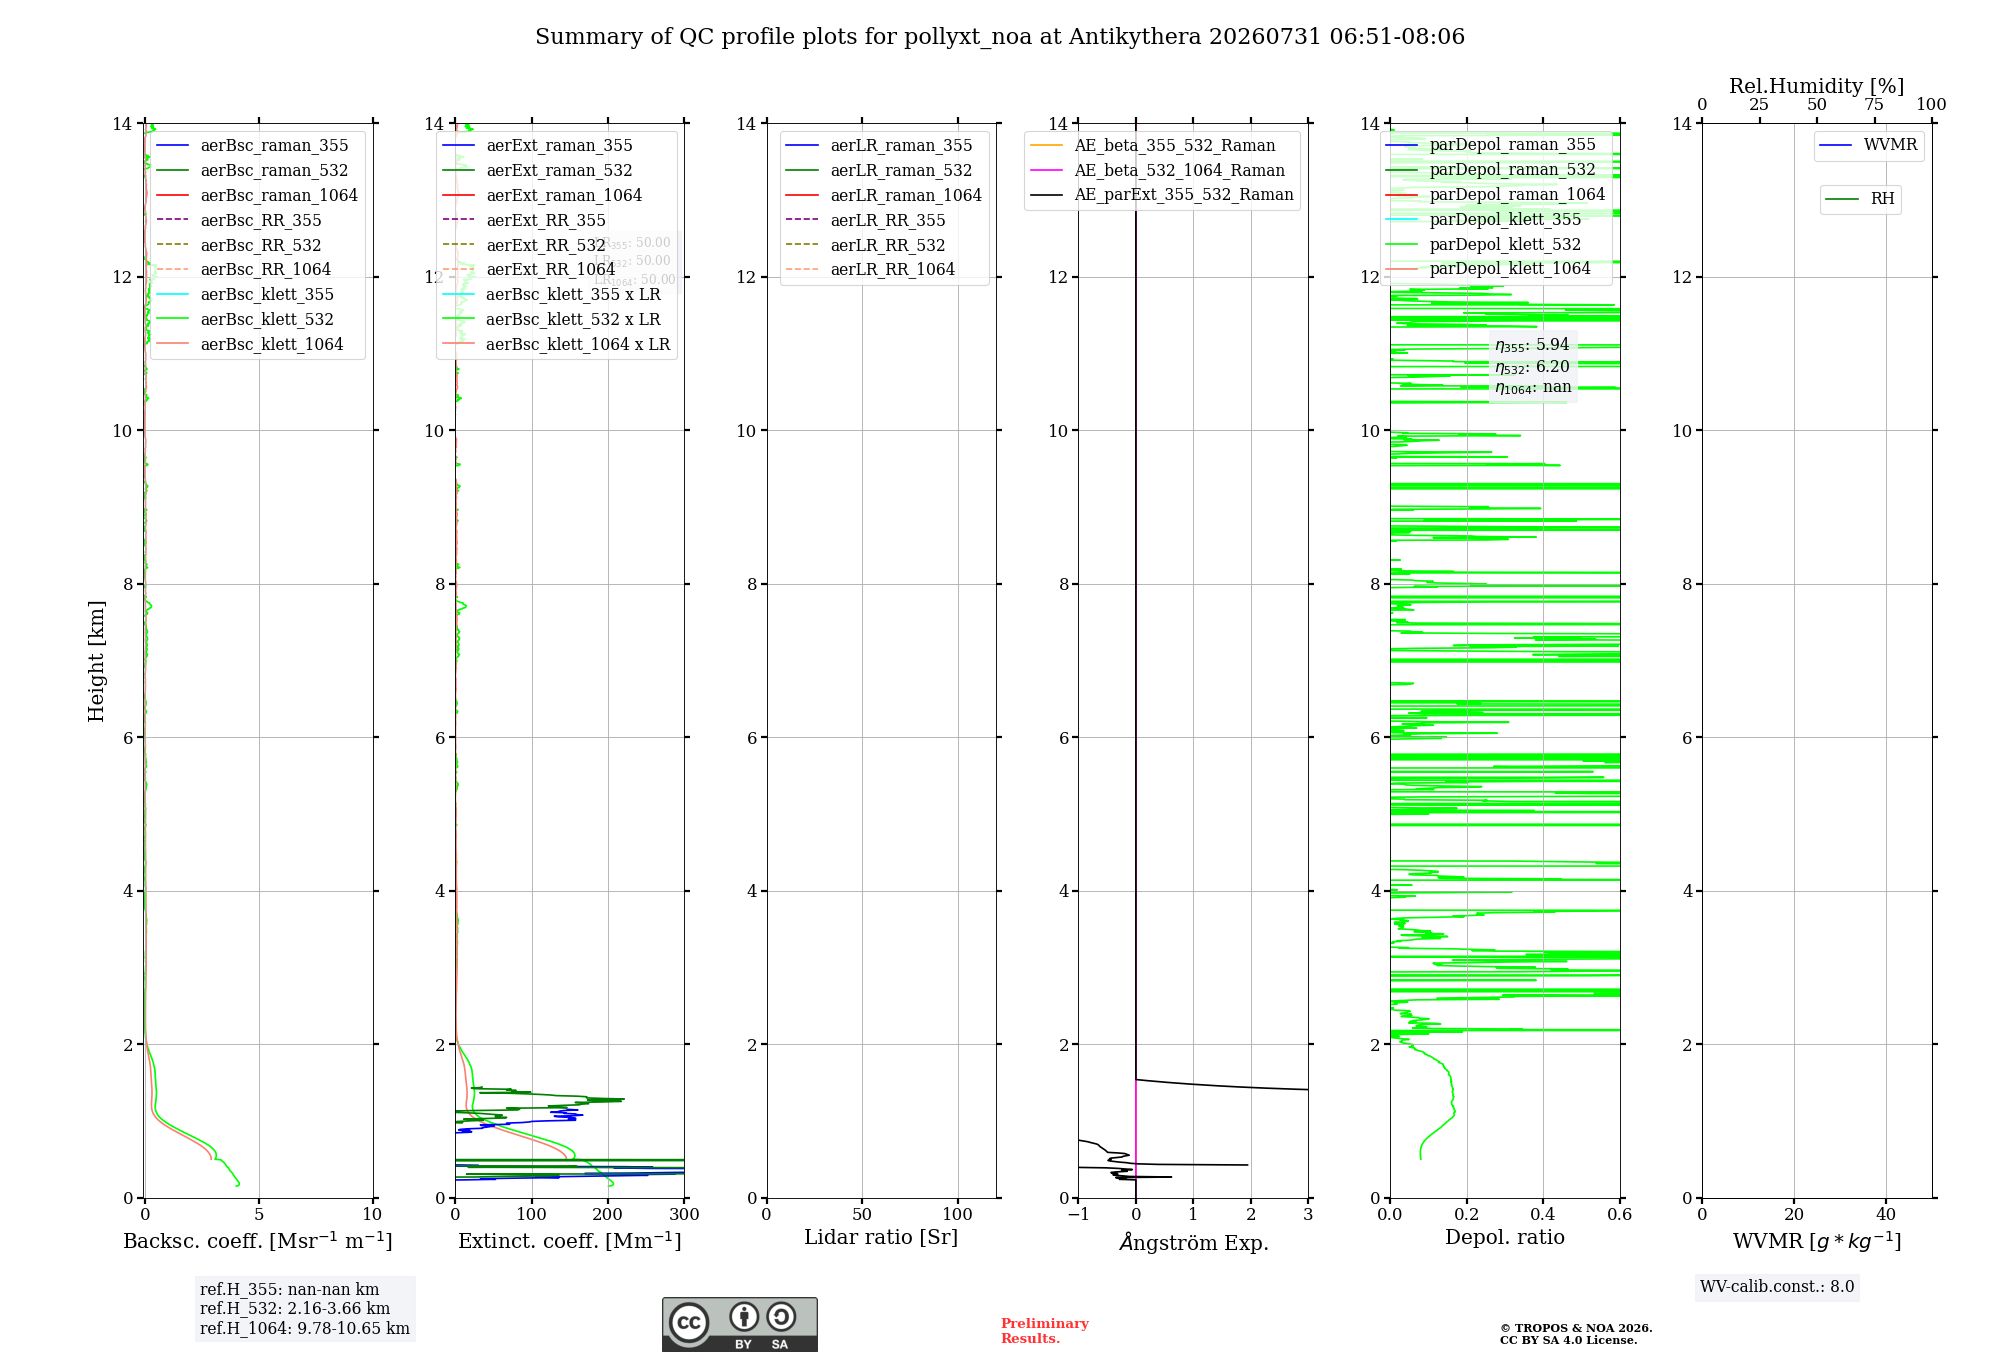Image resolution: width=2000 pixels, height=1360 pixels.
Task: Click the ref.H_532: 2.16-3.66 km text
Action: coord(295,1309)
